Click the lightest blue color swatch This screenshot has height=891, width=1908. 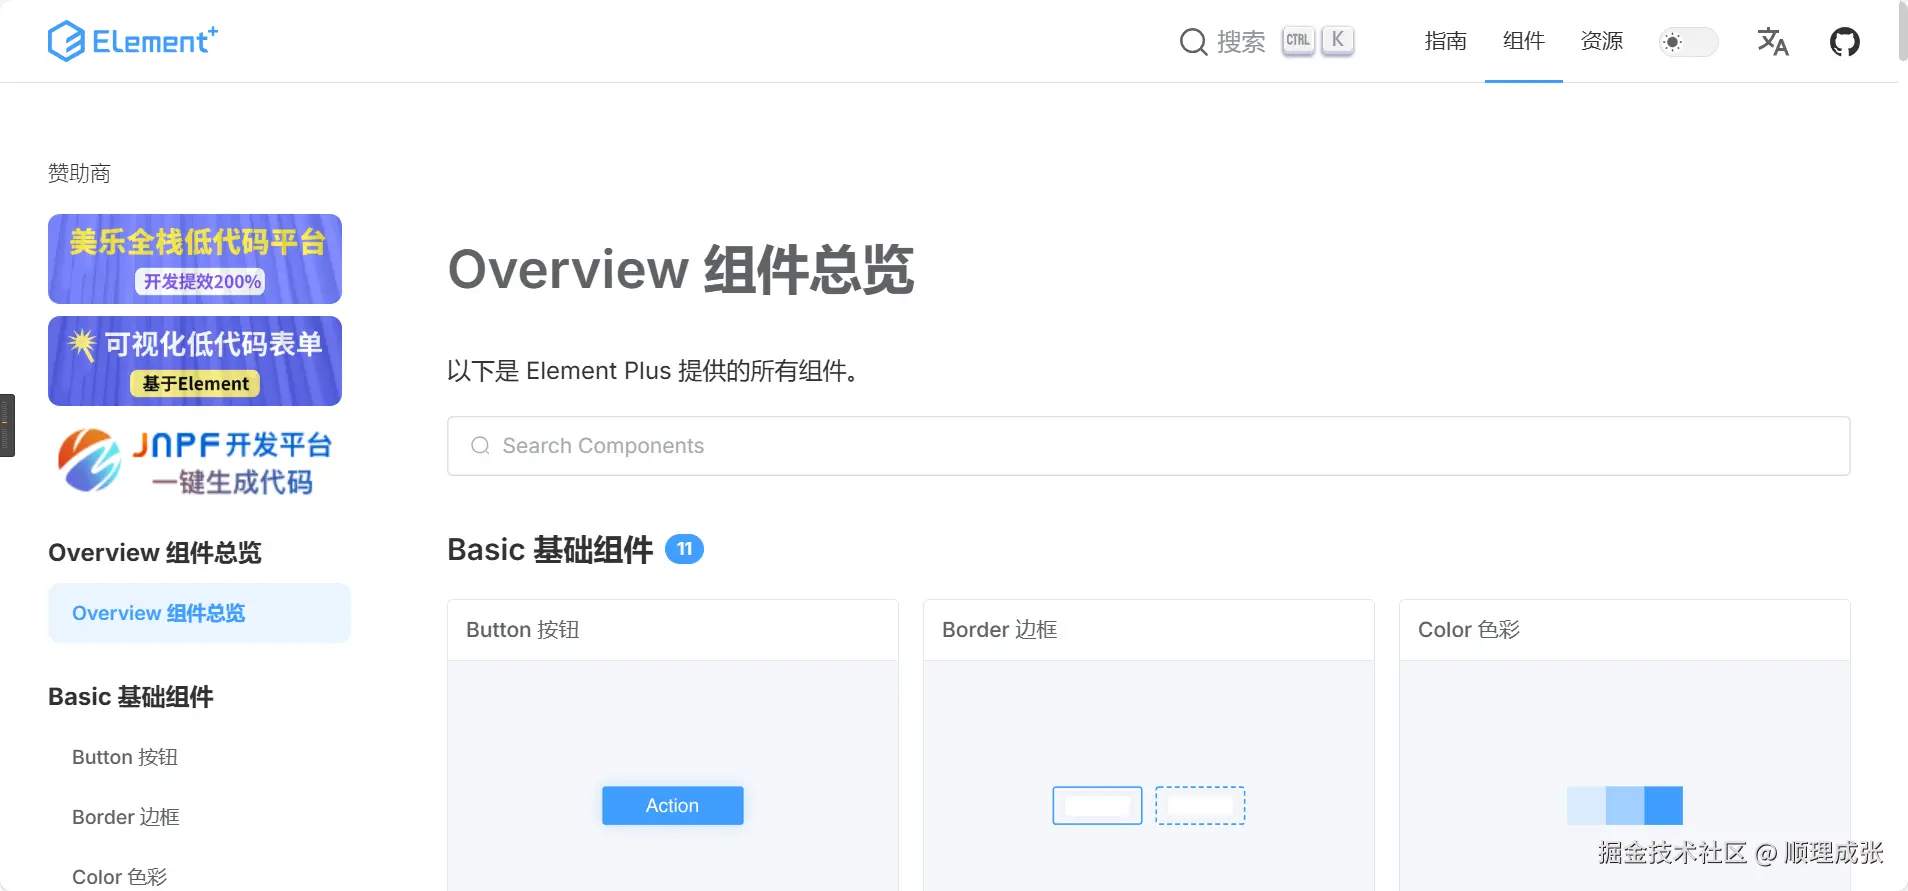tap(1586, 806)
